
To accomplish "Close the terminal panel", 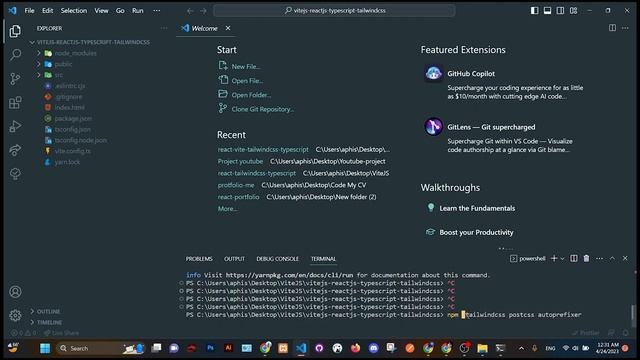I will [x=625, y=258].
